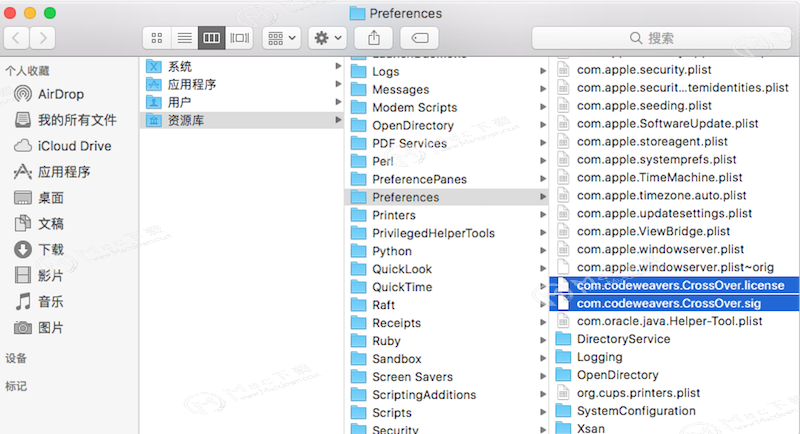
Task: Click the 搜索 search field
Action: pos(661,38)
